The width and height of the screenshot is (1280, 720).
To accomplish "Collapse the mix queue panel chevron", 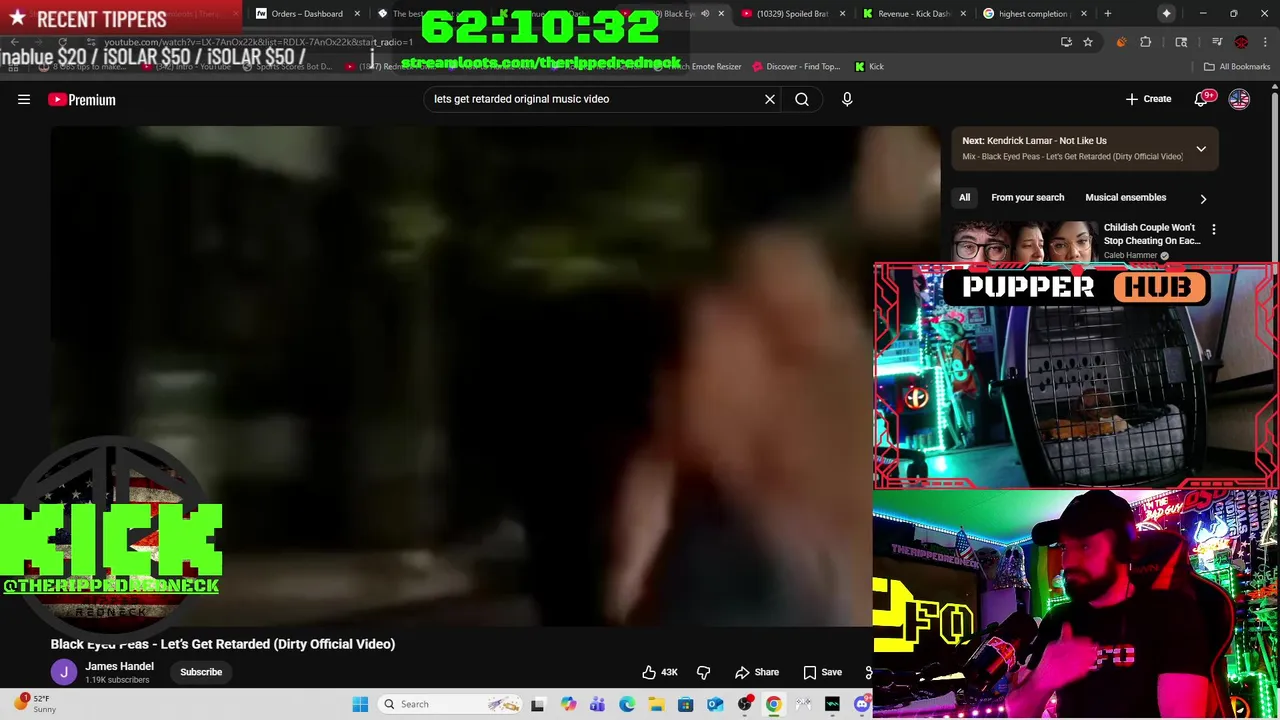I will (1201, 149).
